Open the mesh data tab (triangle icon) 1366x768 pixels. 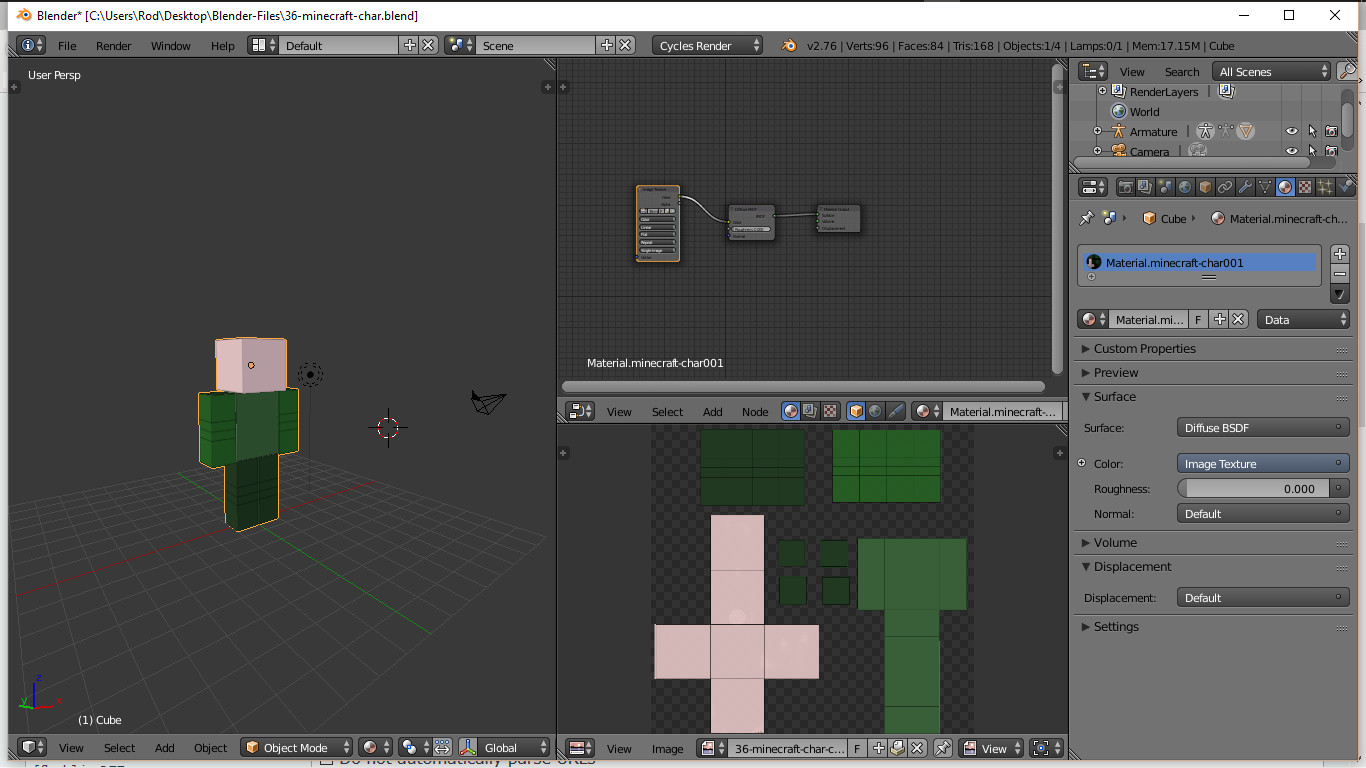1265,187
